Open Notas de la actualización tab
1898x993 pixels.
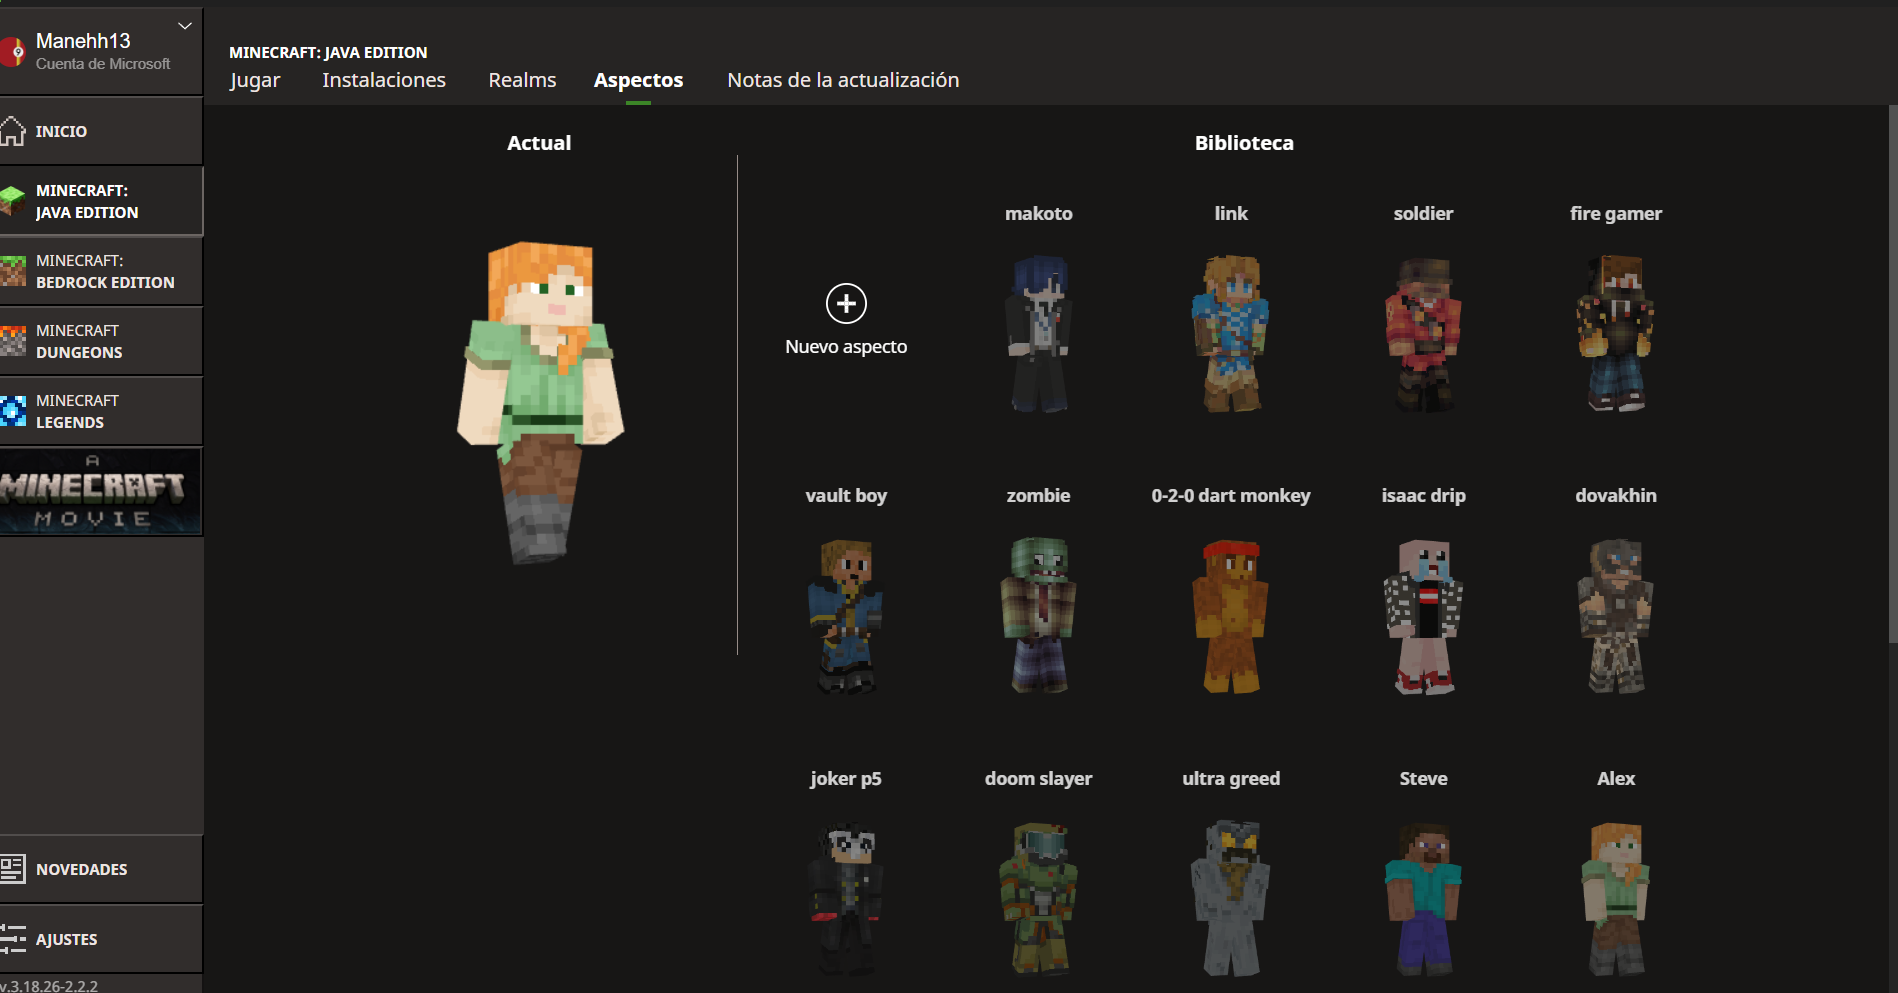click(843, 80)
